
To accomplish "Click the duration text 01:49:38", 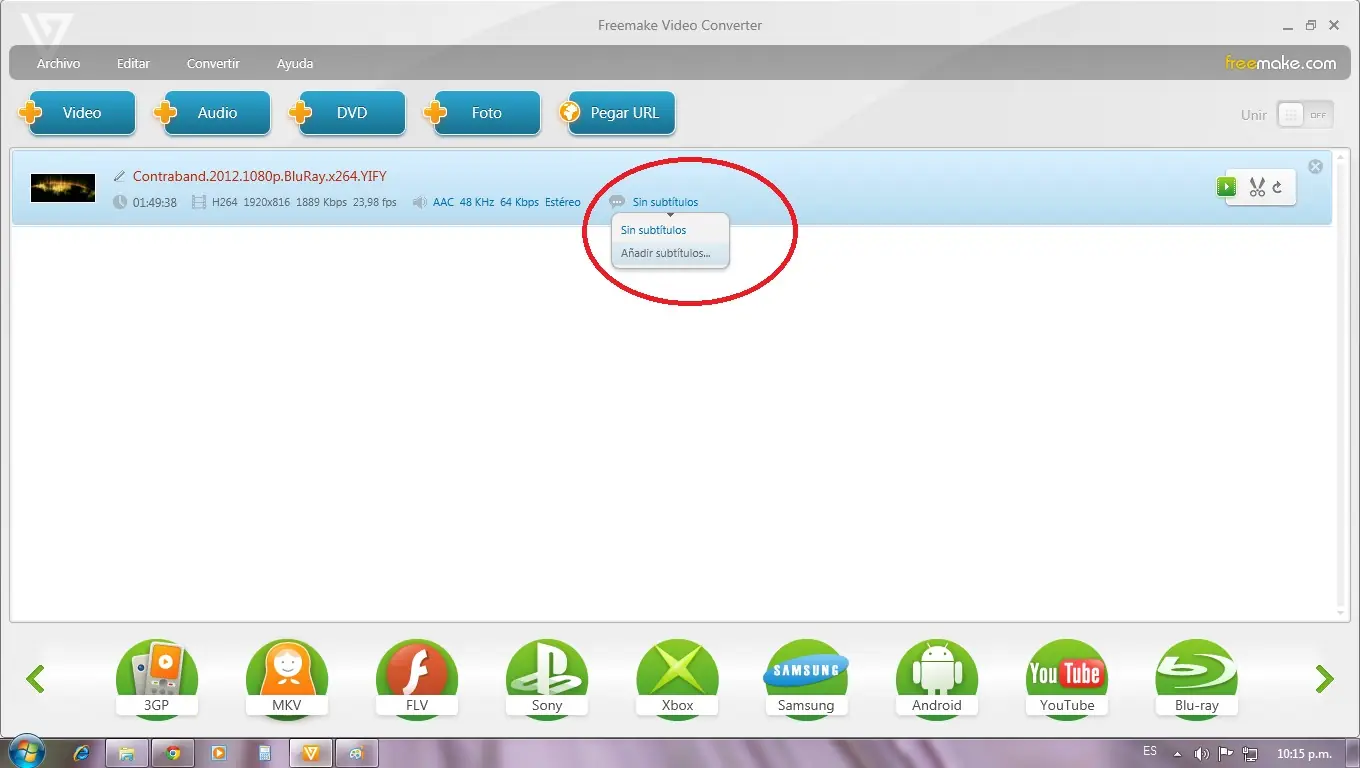I will tap(155, 202).
